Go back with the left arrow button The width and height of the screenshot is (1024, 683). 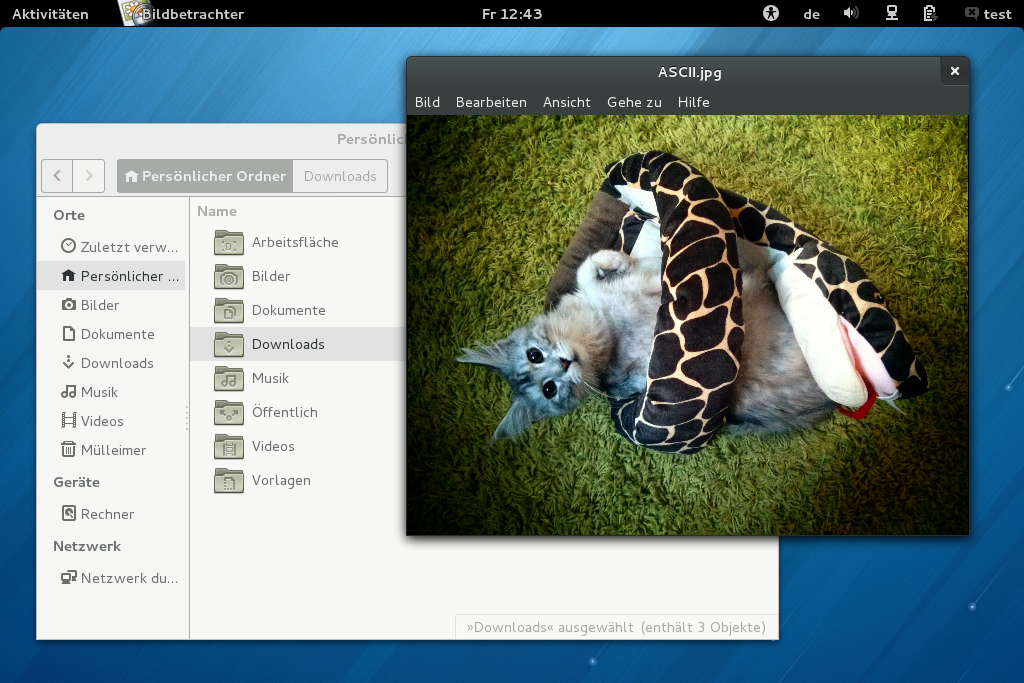tap(57, 176)
